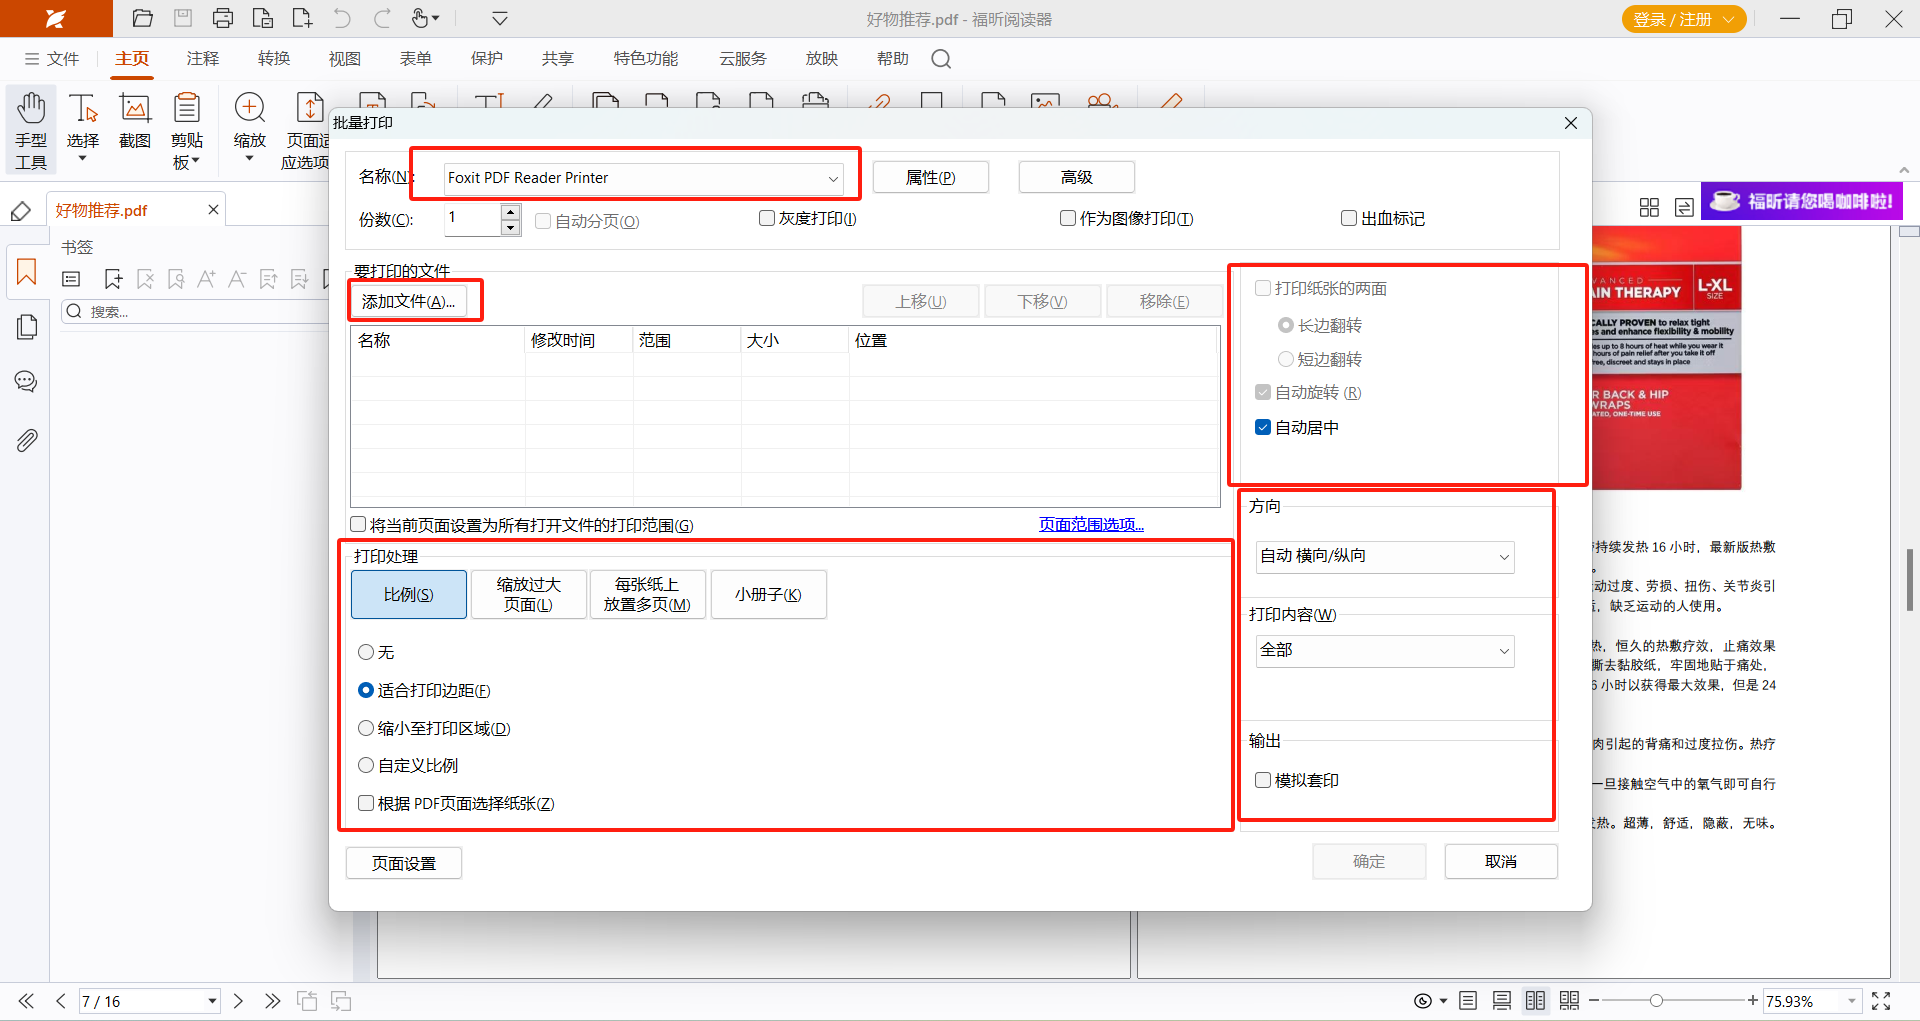Screen dimensions: 1920x1021
Task: Enable the grayscale print (灰度打印) checkbox
Action: tap(767, 218)
